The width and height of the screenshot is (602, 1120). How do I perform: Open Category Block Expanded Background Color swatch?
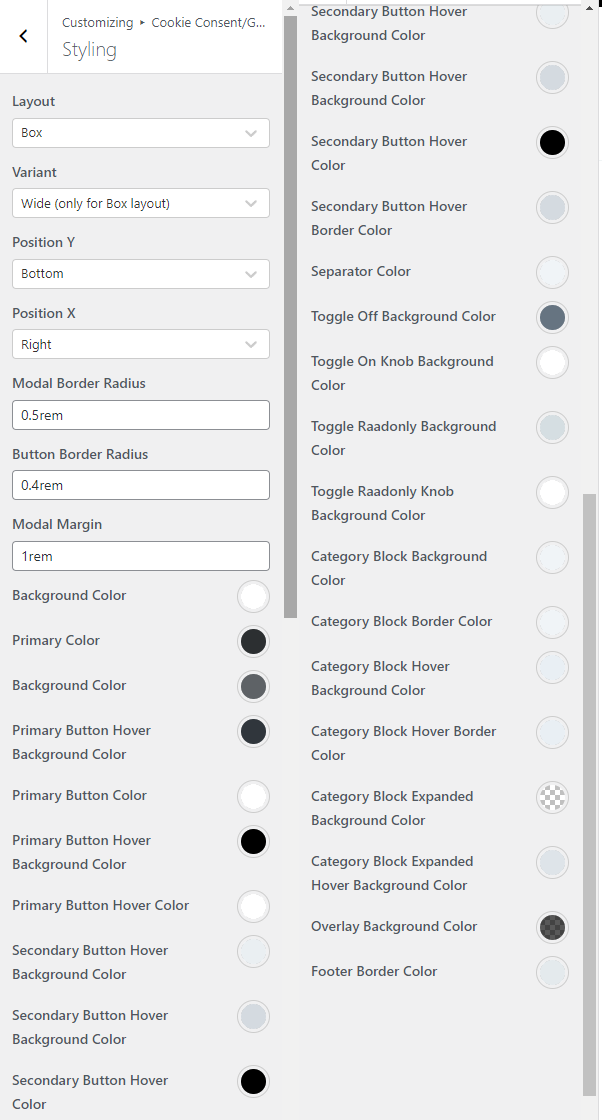pyautogui.click(x=553, y=797)
